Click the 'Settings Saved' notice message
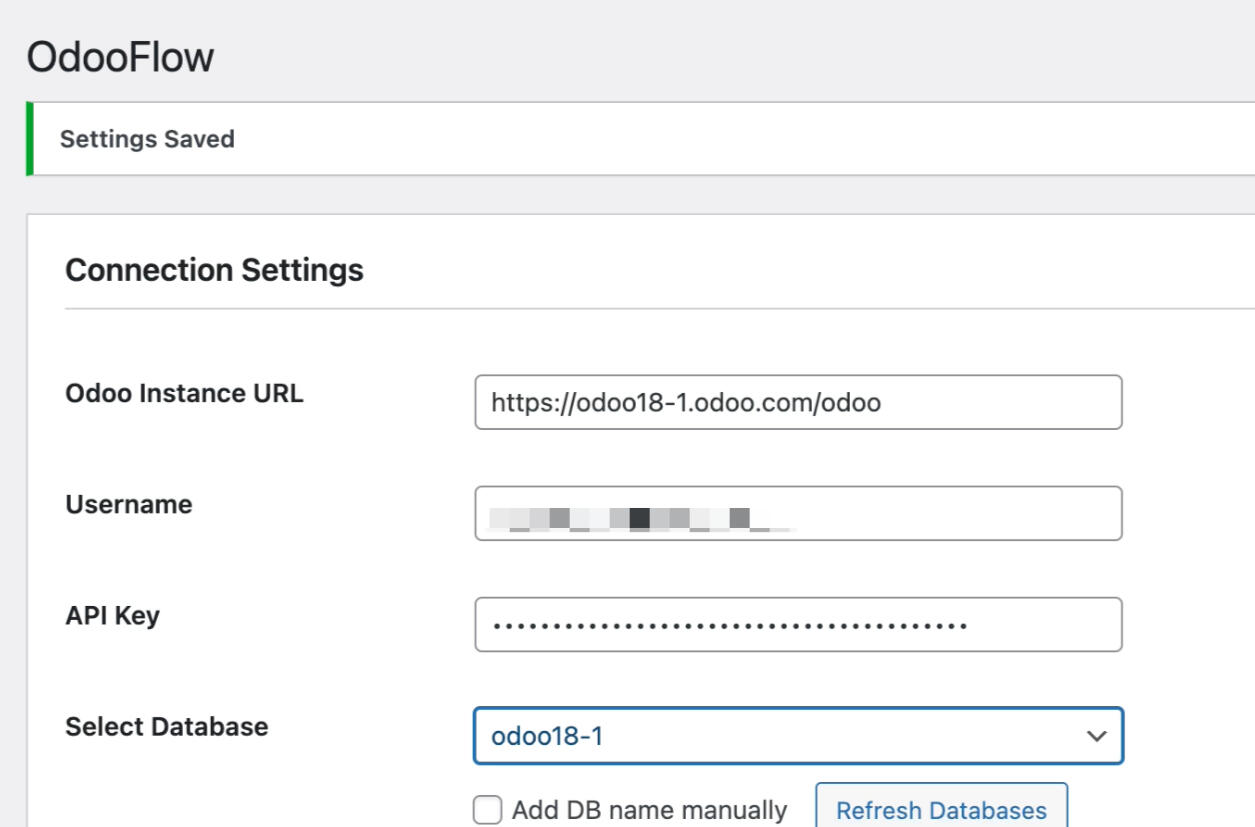 point(147,139)
